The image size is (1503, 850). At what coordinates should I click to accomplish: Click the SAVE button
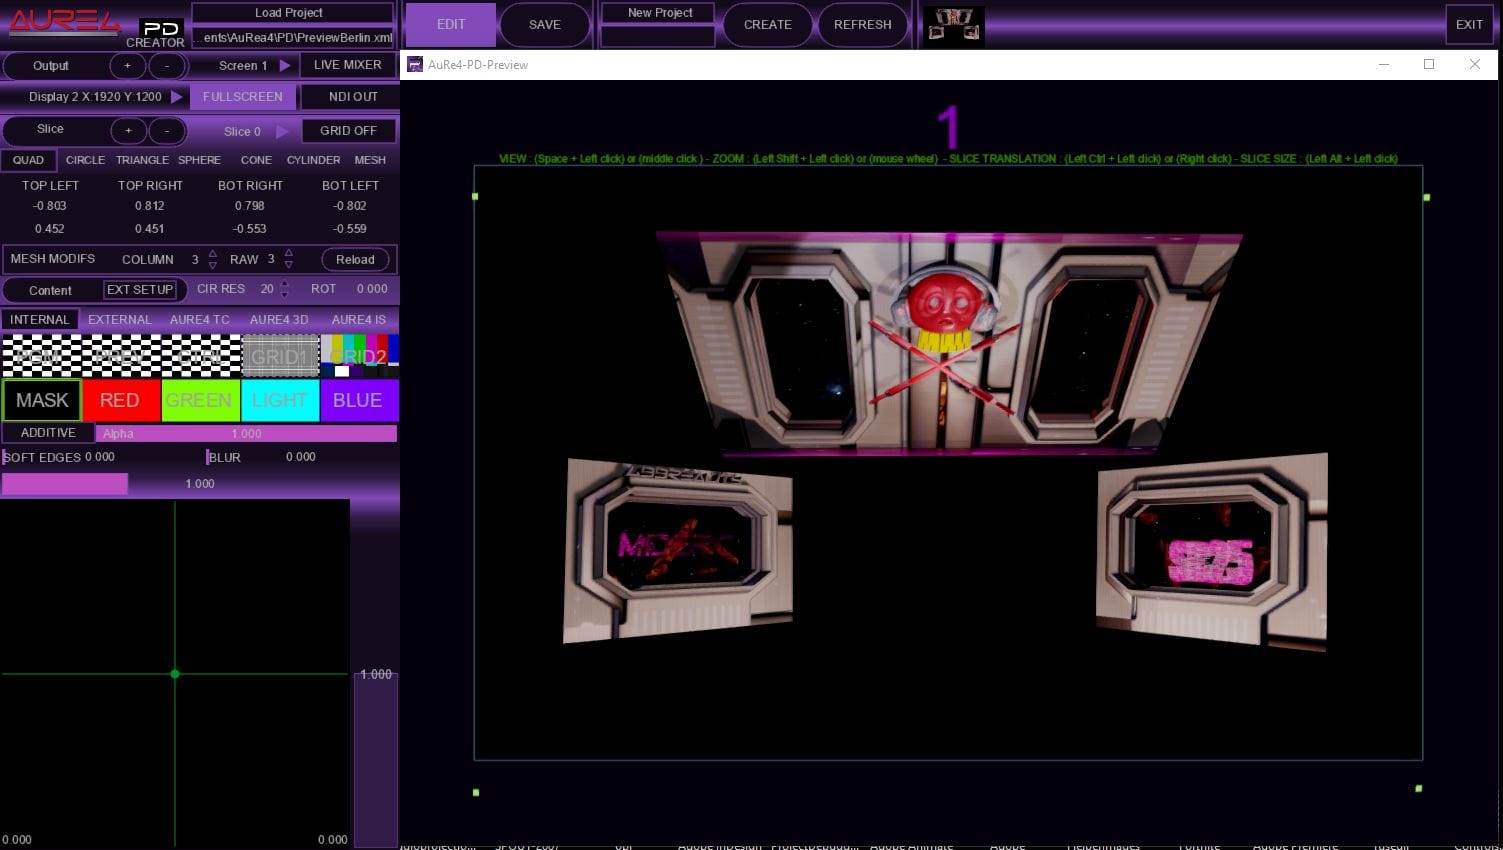point(544,25)
